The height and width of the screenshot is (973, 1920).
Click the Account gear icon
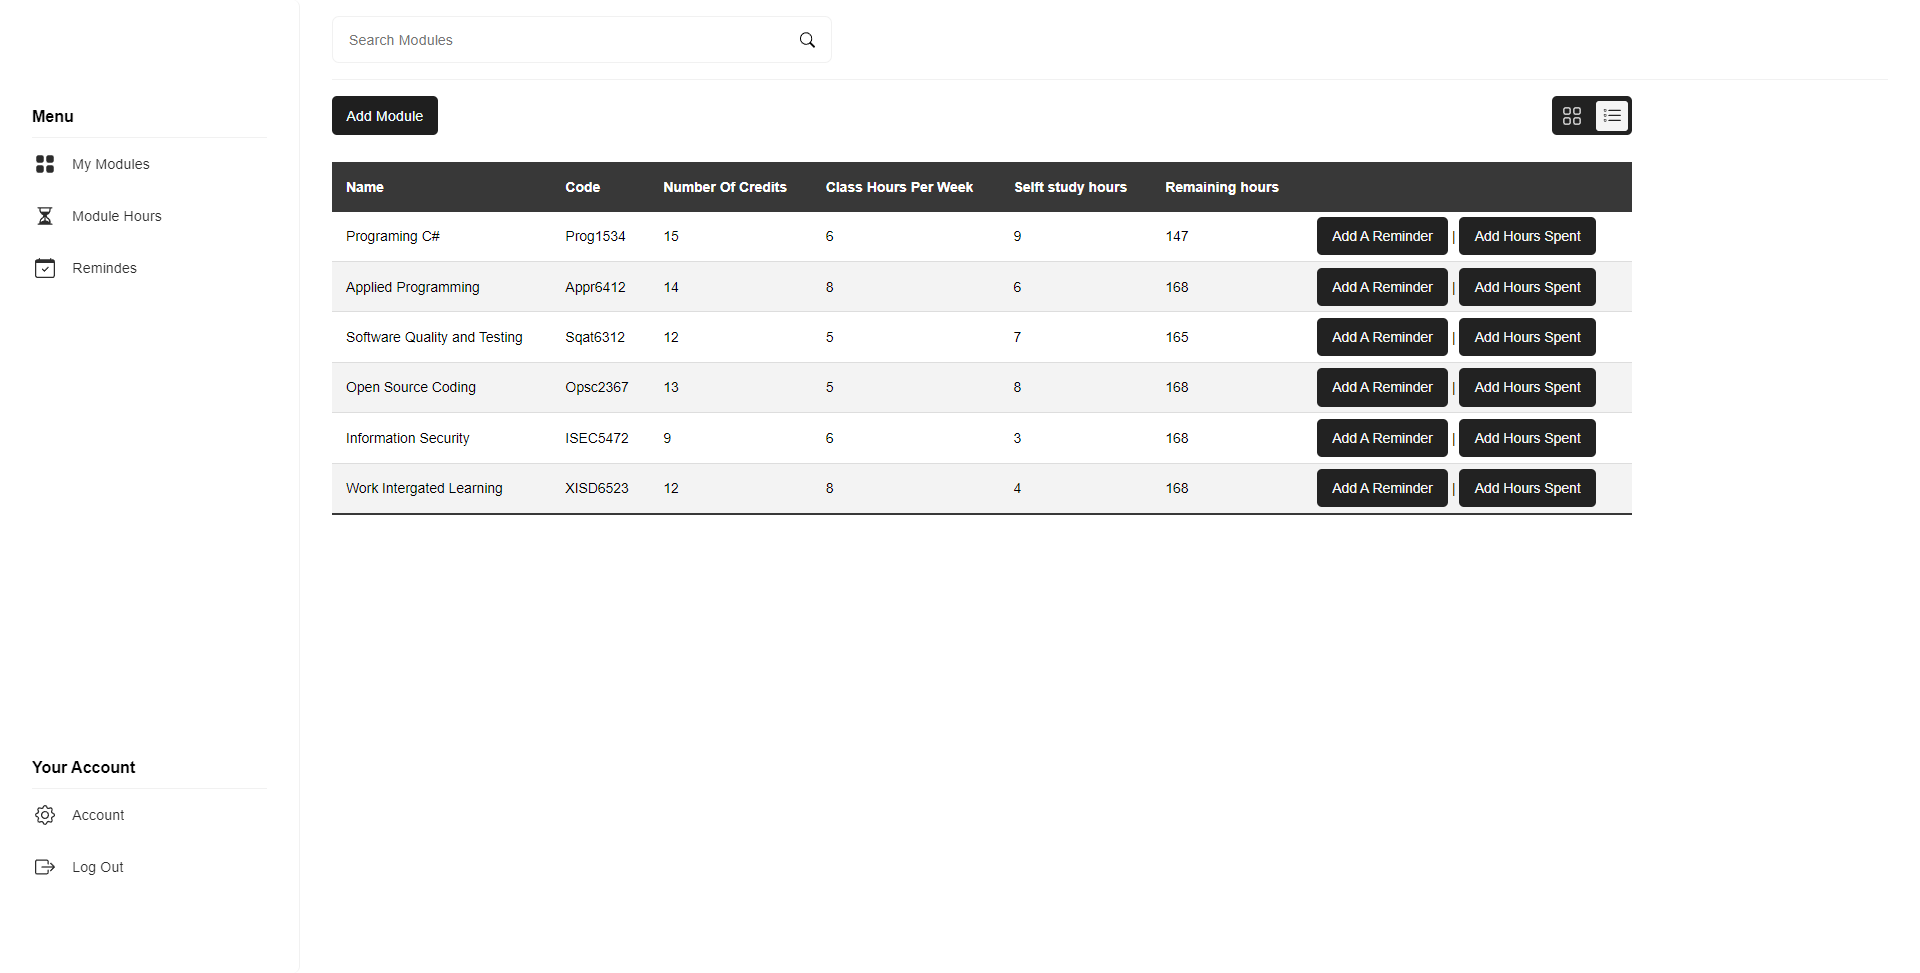coord(45,814)
